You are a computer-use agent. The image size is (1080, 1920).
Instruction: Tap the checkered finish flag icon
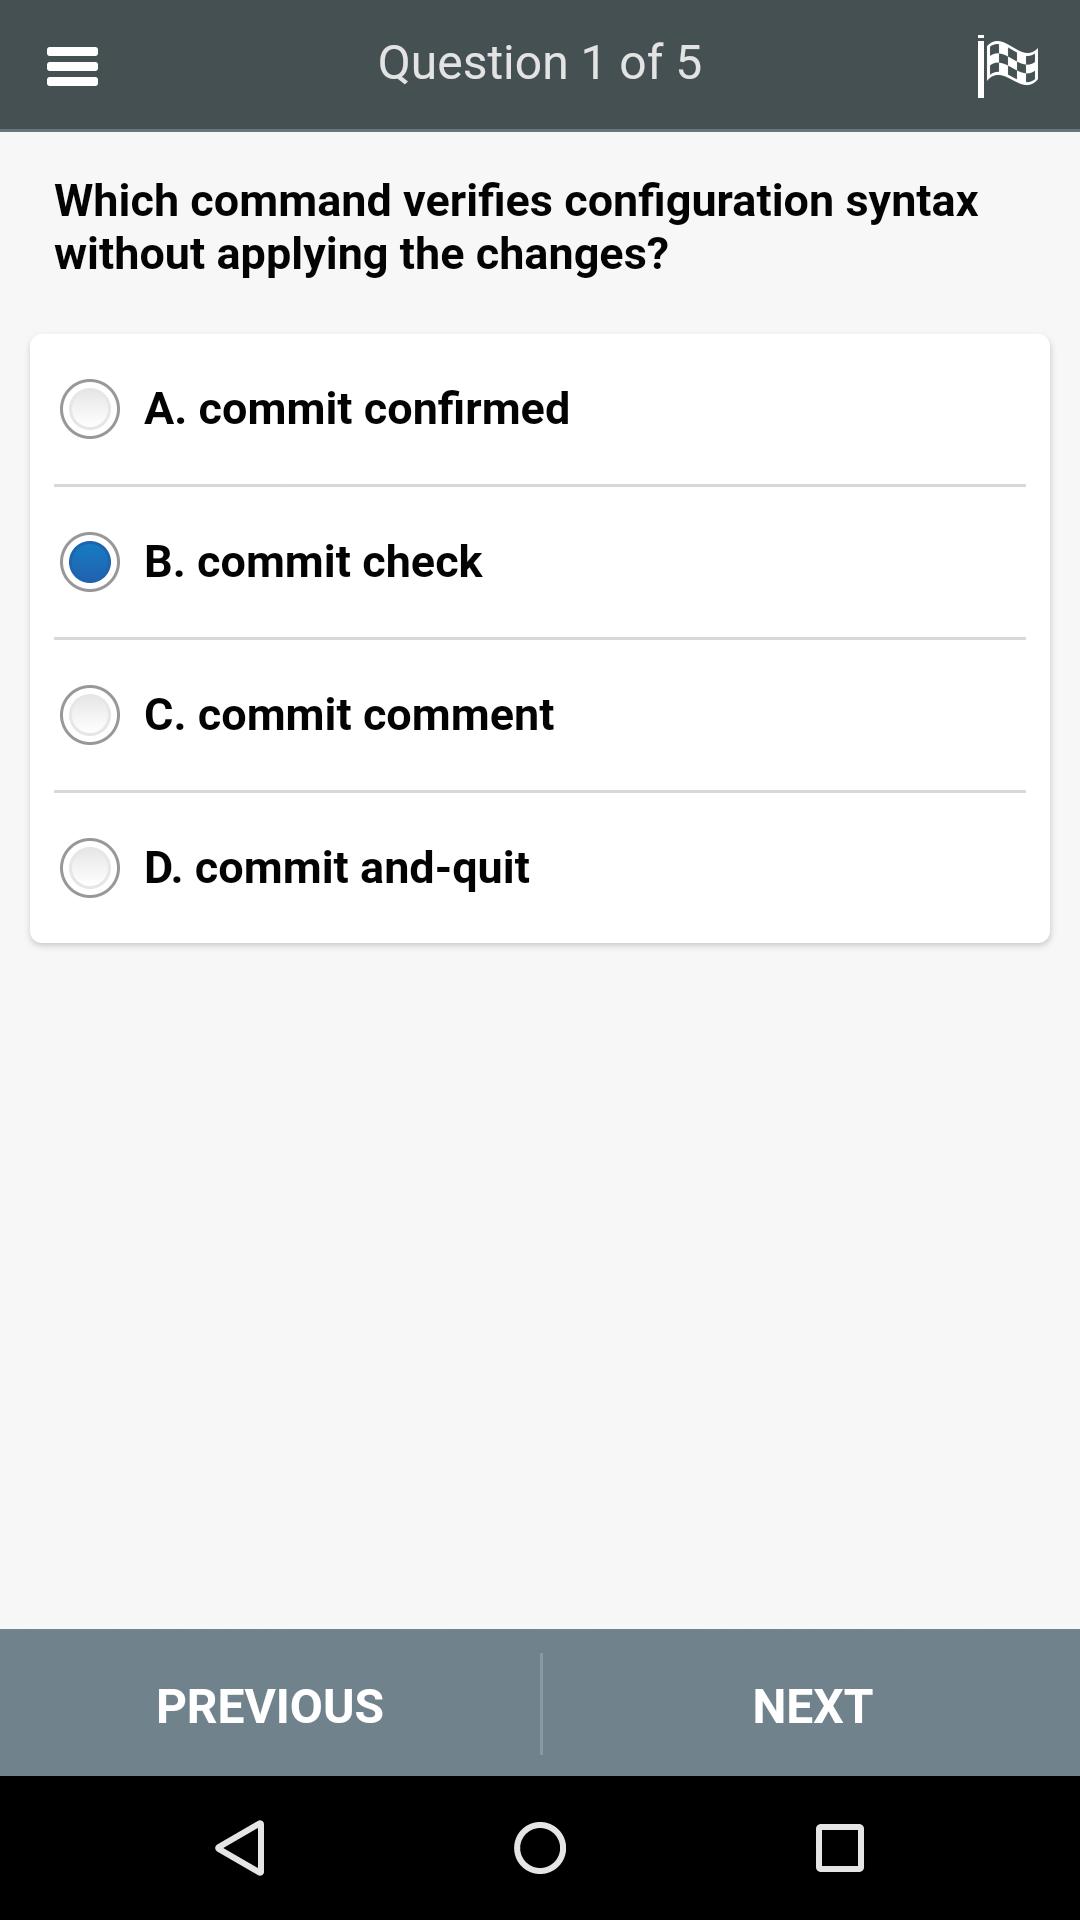pos(1007,66)
